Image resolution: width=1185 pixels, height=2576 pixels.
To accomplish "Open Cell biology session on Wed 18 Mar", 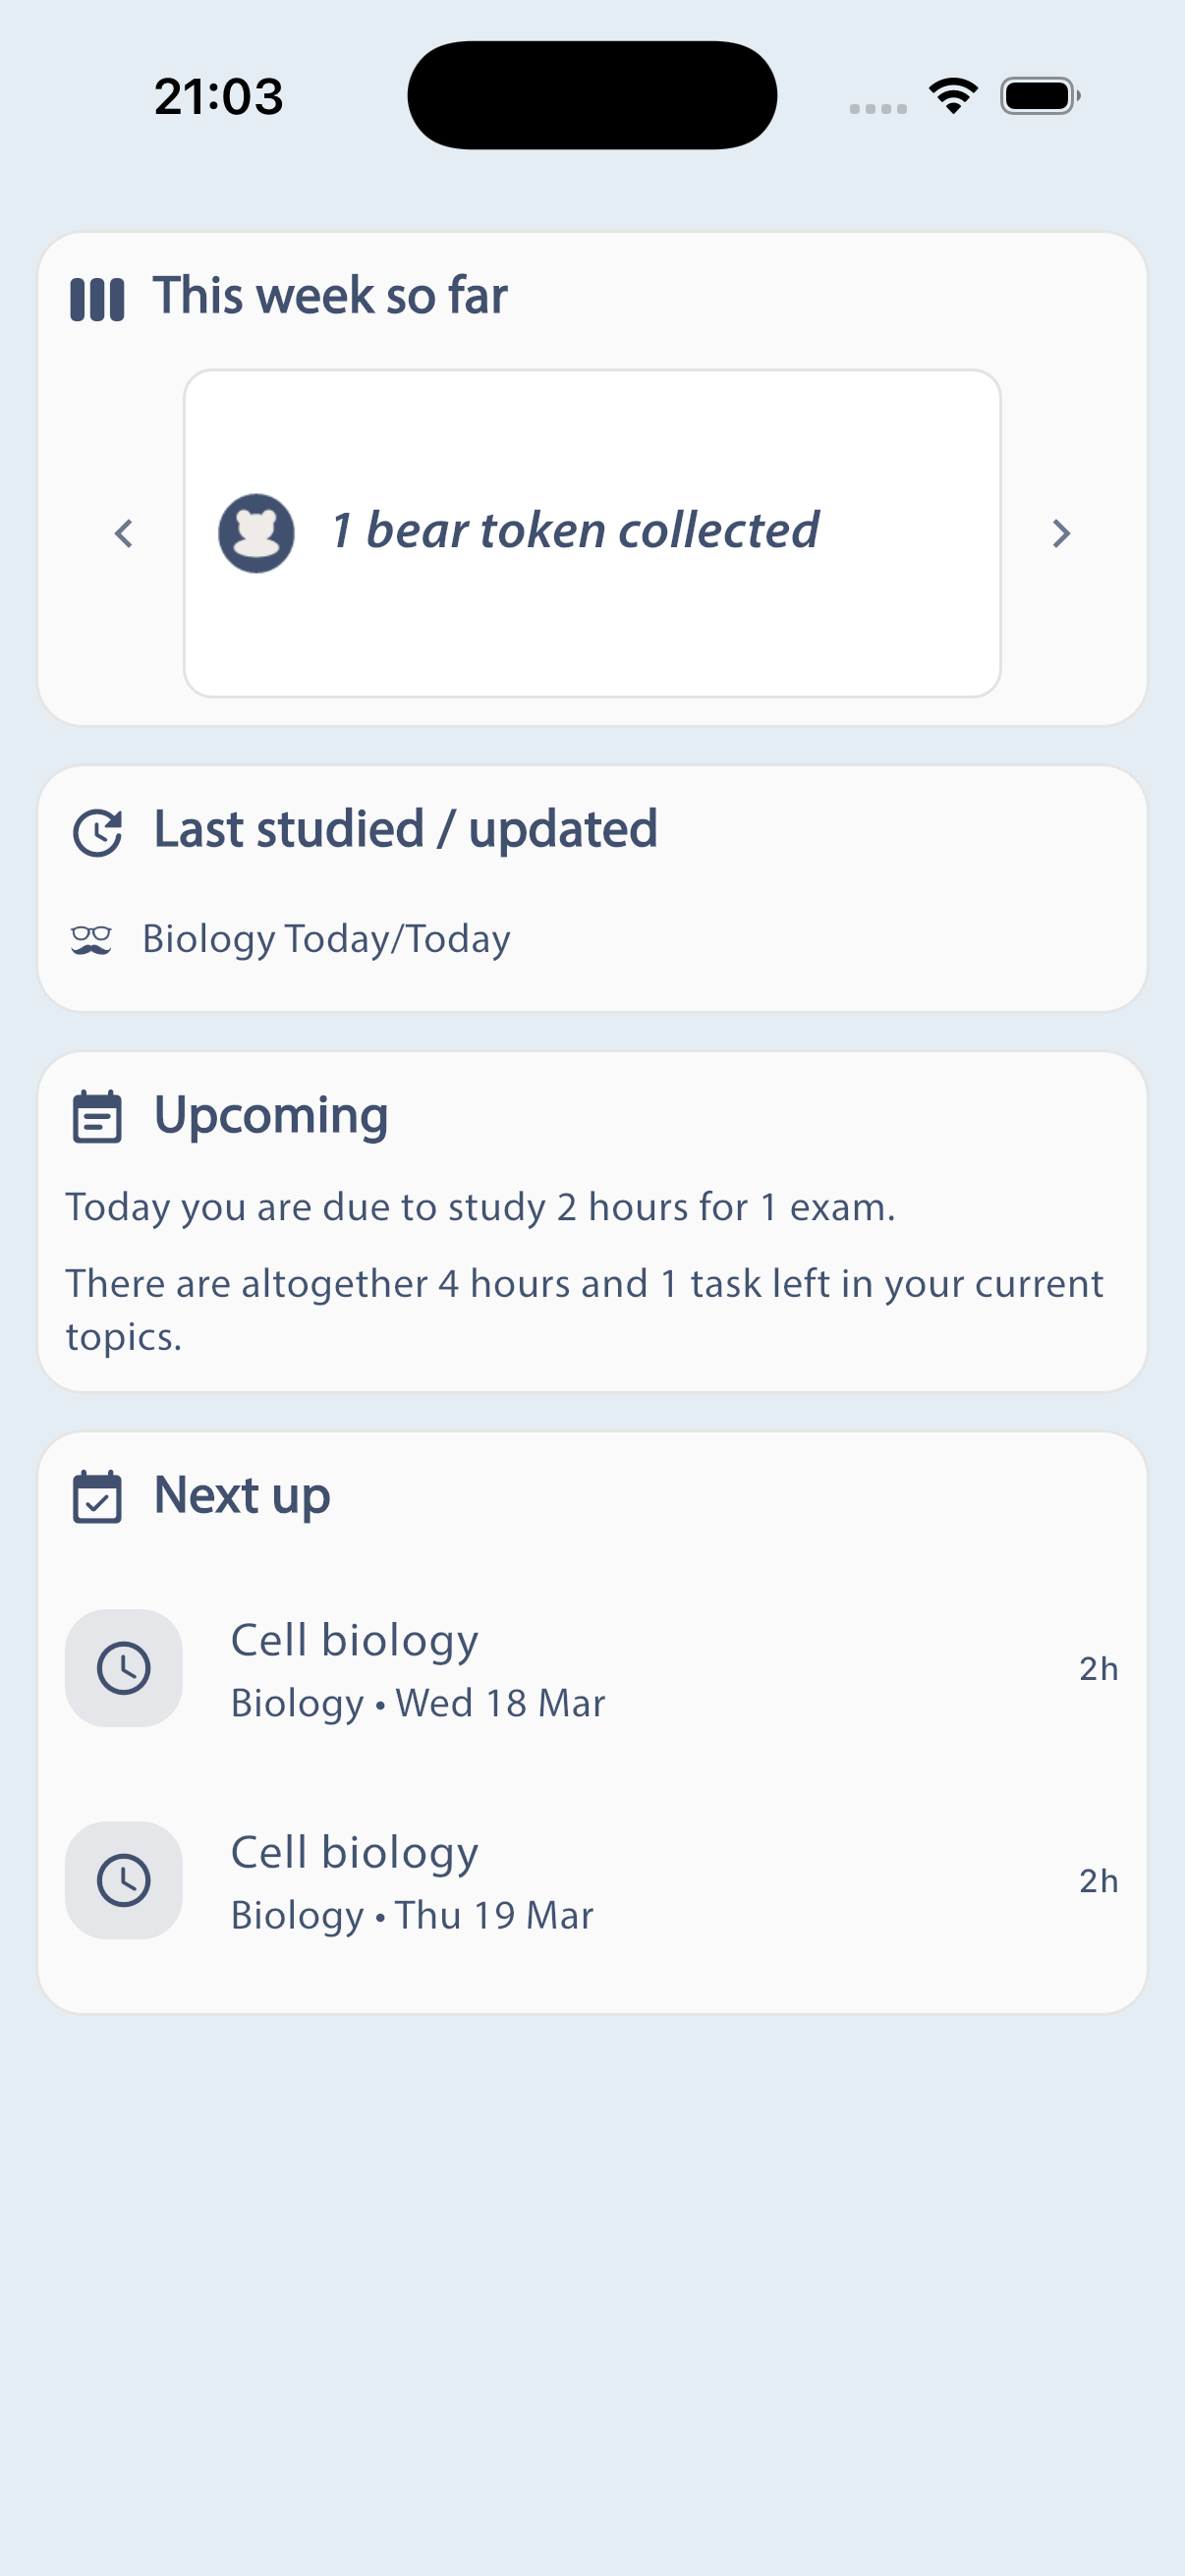I will coord(590,1668).
